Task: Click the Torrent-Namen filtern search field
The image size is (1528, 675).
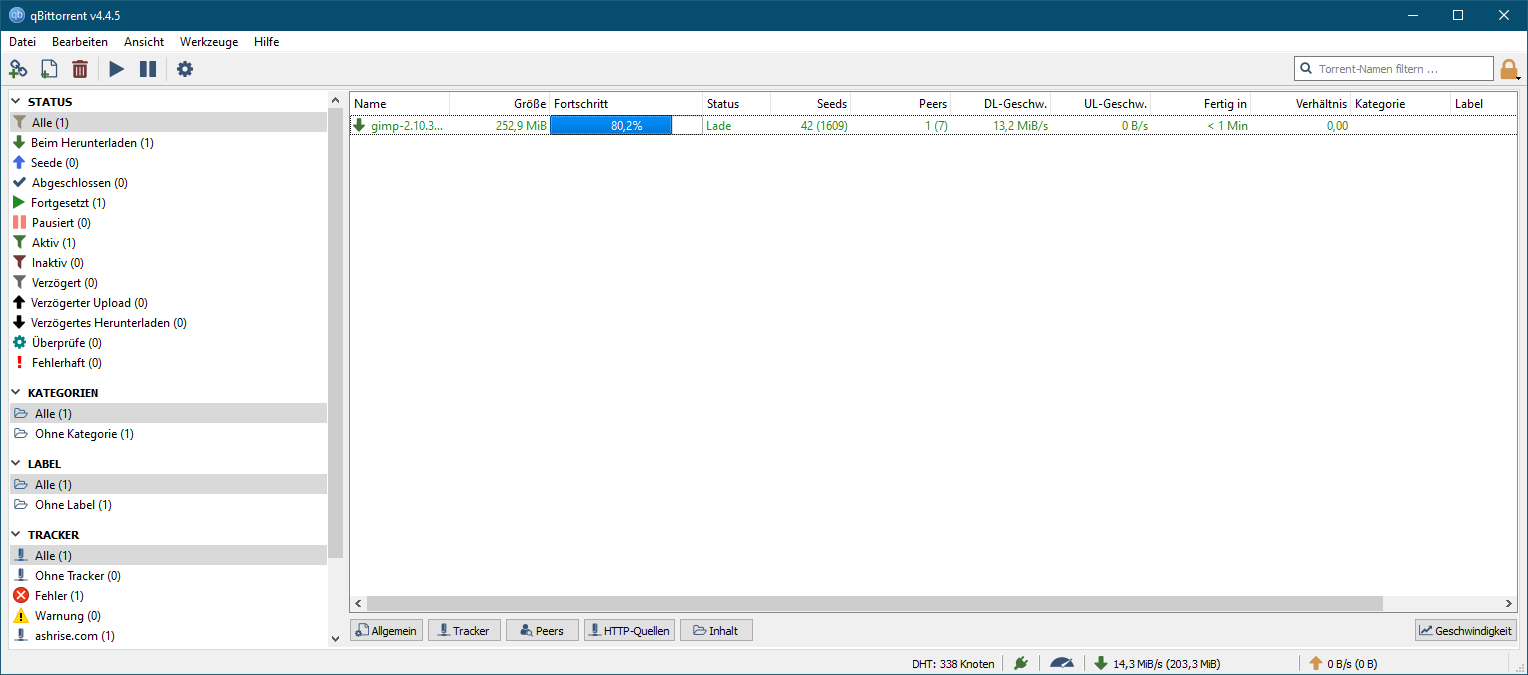Action: point(1393,69)
